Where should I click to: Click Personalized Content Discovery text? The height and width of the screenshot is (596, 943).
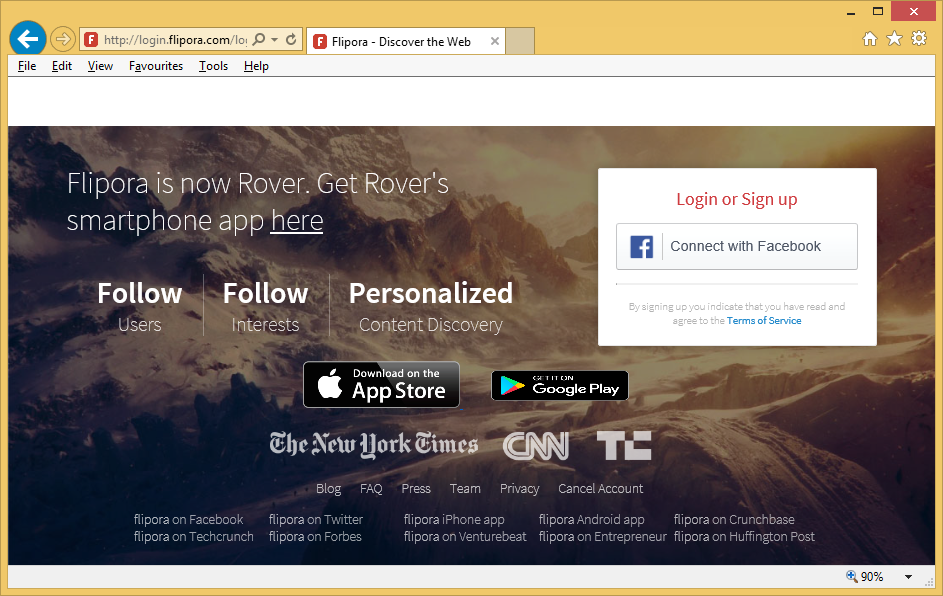[x=431, y=306]
